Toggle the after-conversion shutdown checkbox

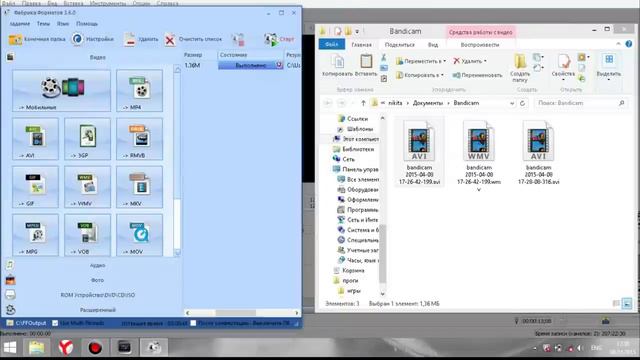click(x=193, y=323)
